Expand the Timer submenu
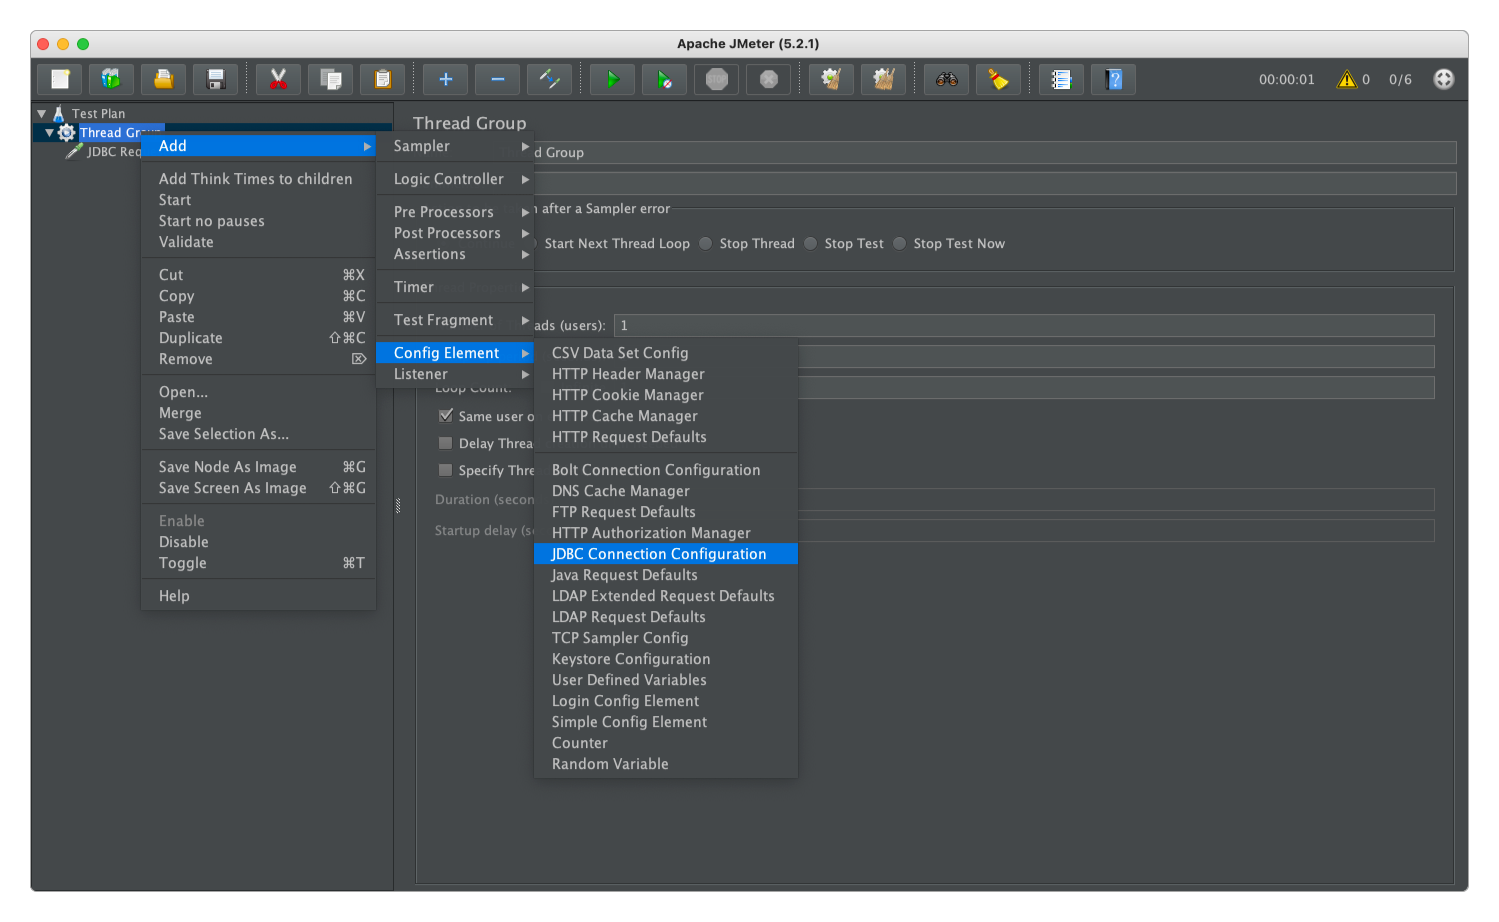Image resolution: width=1499 pixels, height=922 pixels. pos(455,287)
